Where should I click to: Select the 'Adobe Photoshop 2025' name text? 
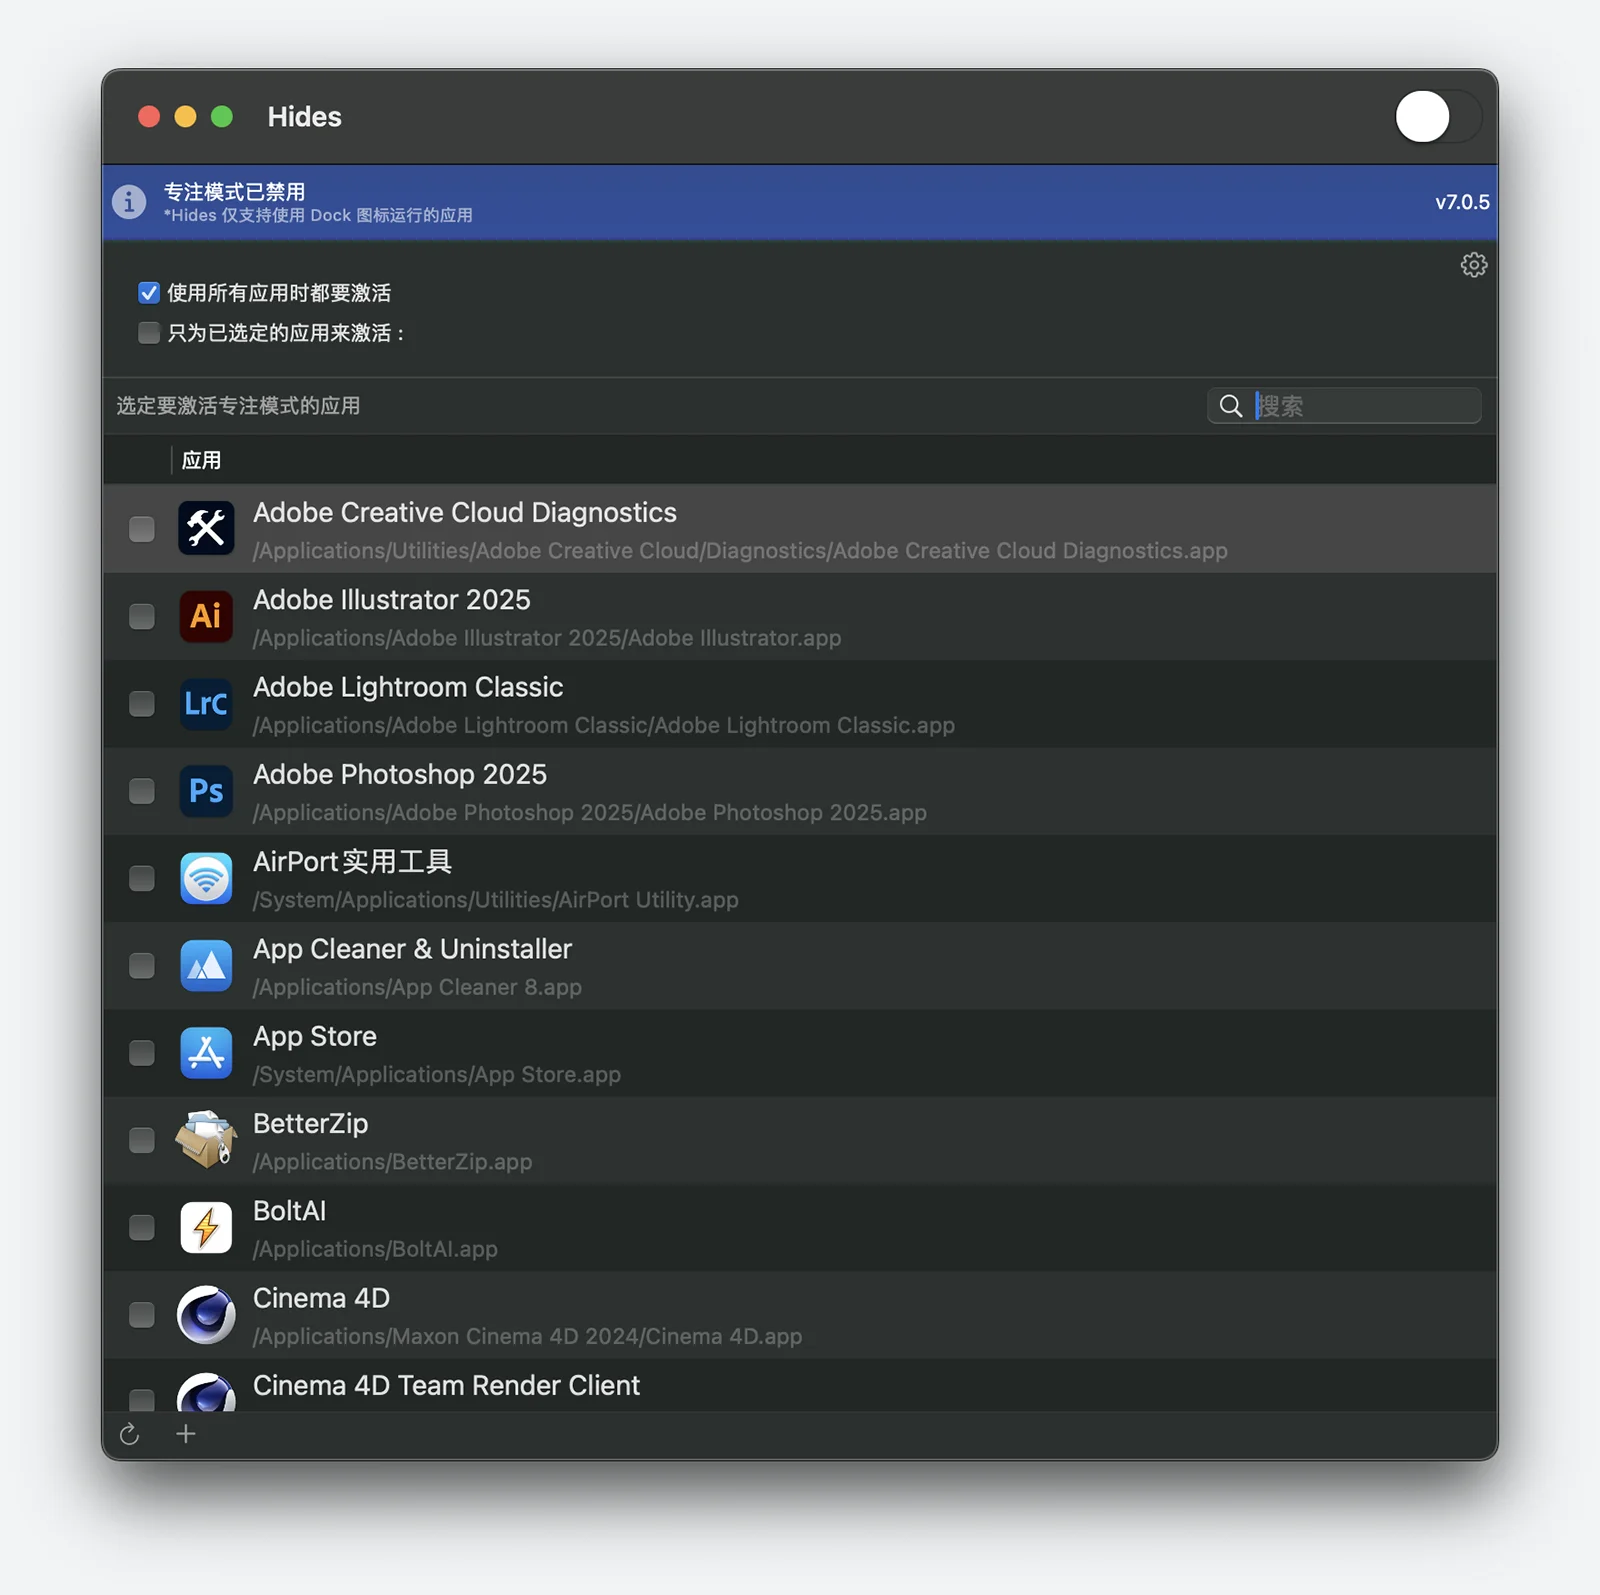[x=400, y=774]
